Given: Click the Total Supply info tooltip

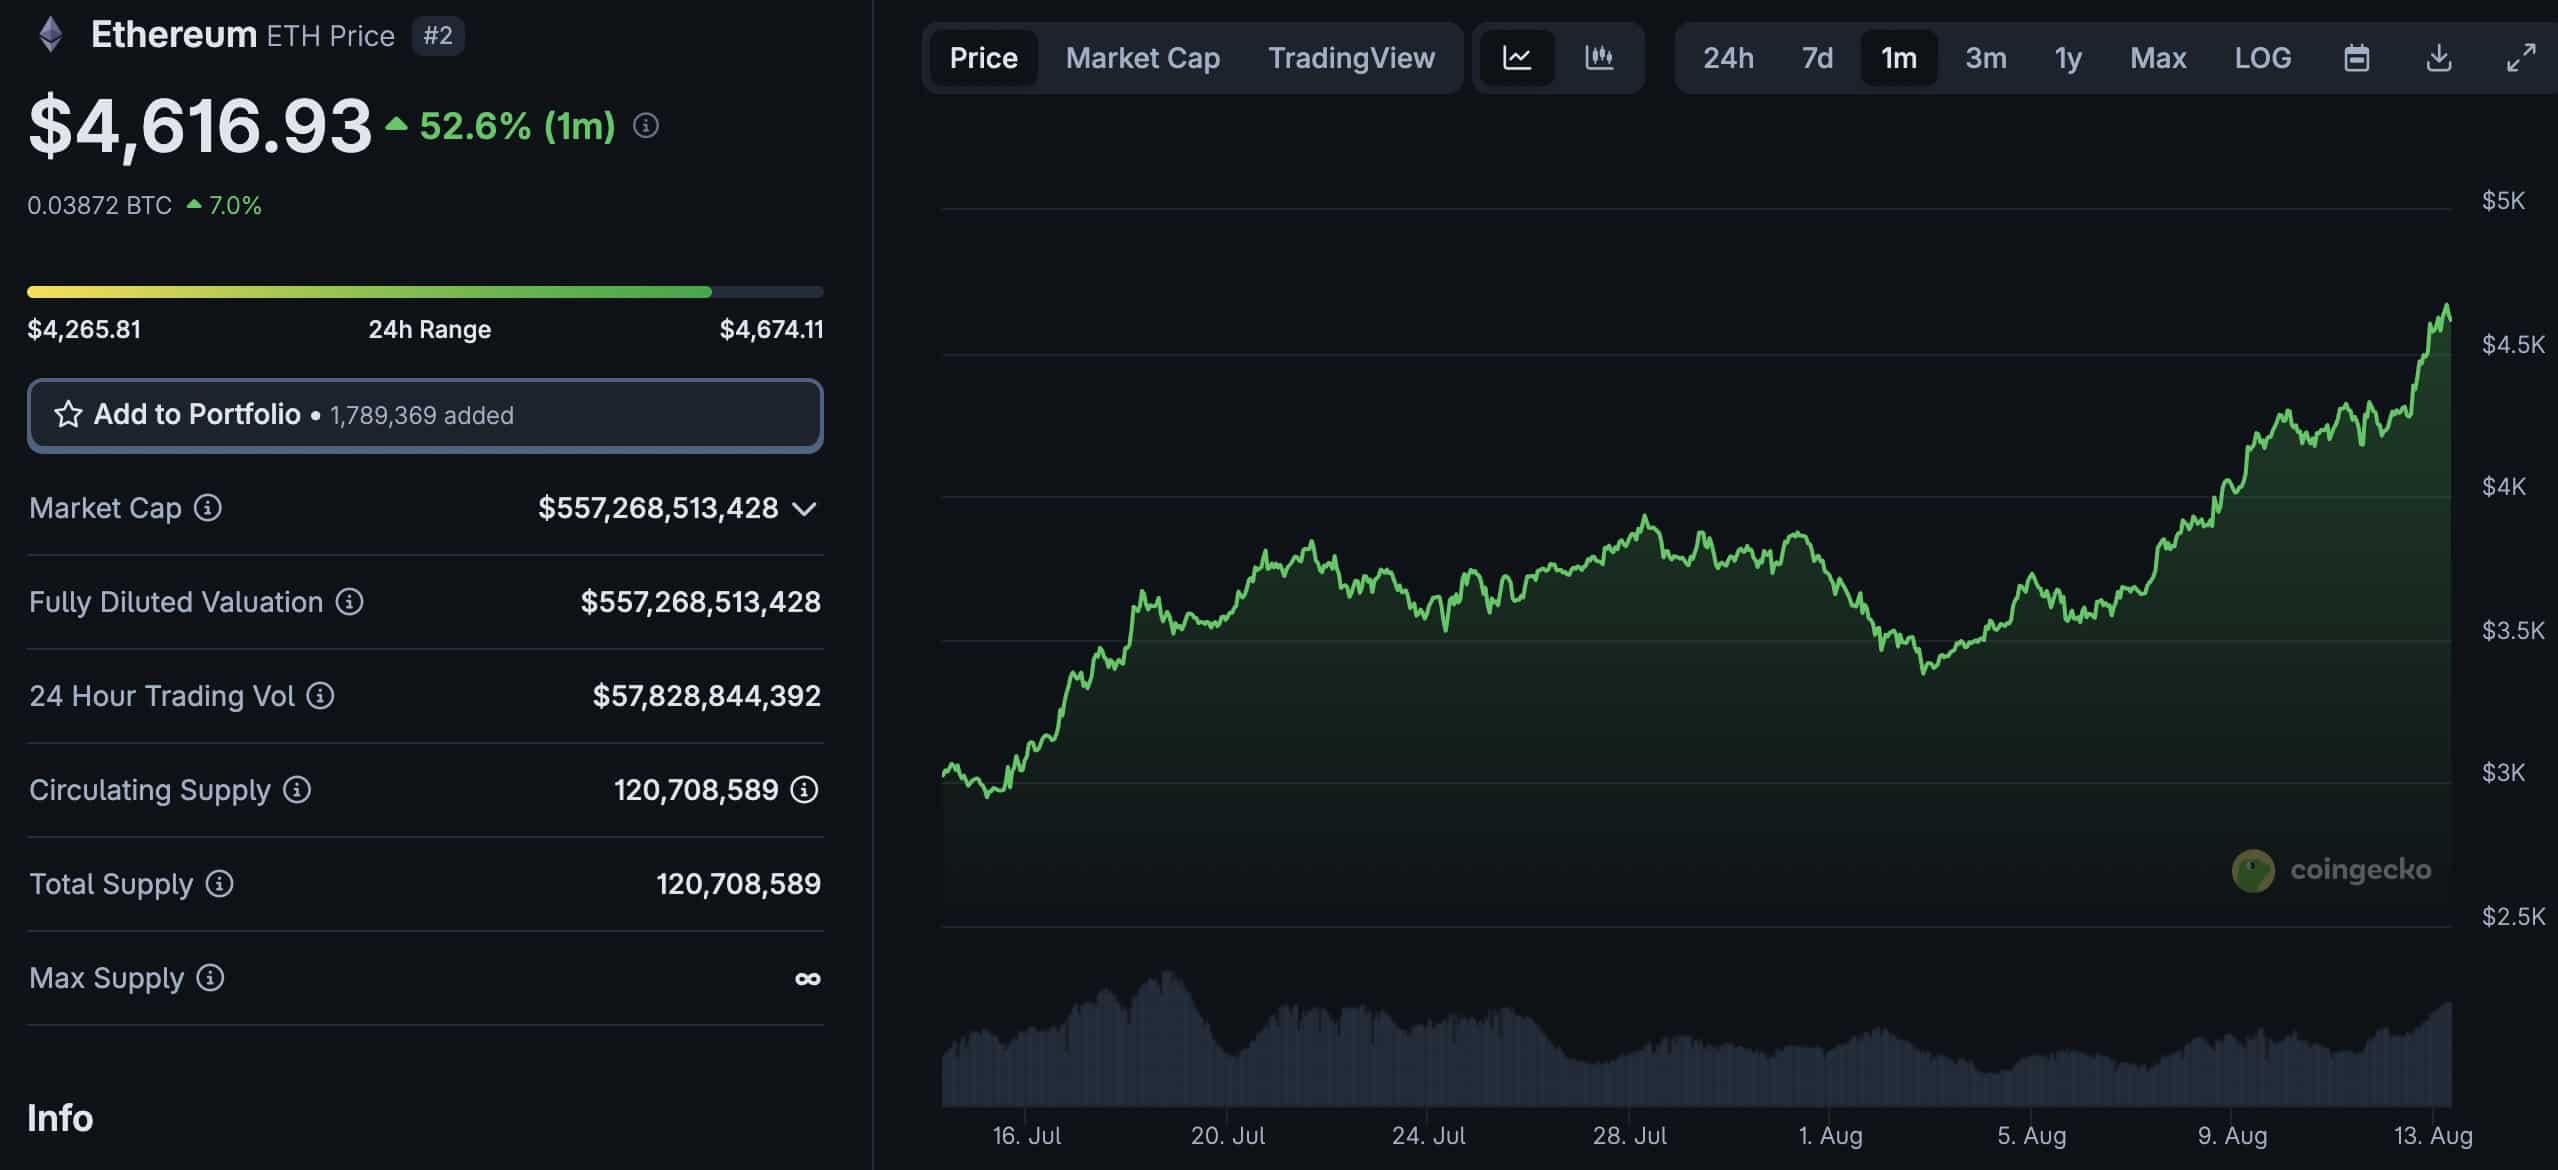Looking at the screenshot, I should (218, 883).
